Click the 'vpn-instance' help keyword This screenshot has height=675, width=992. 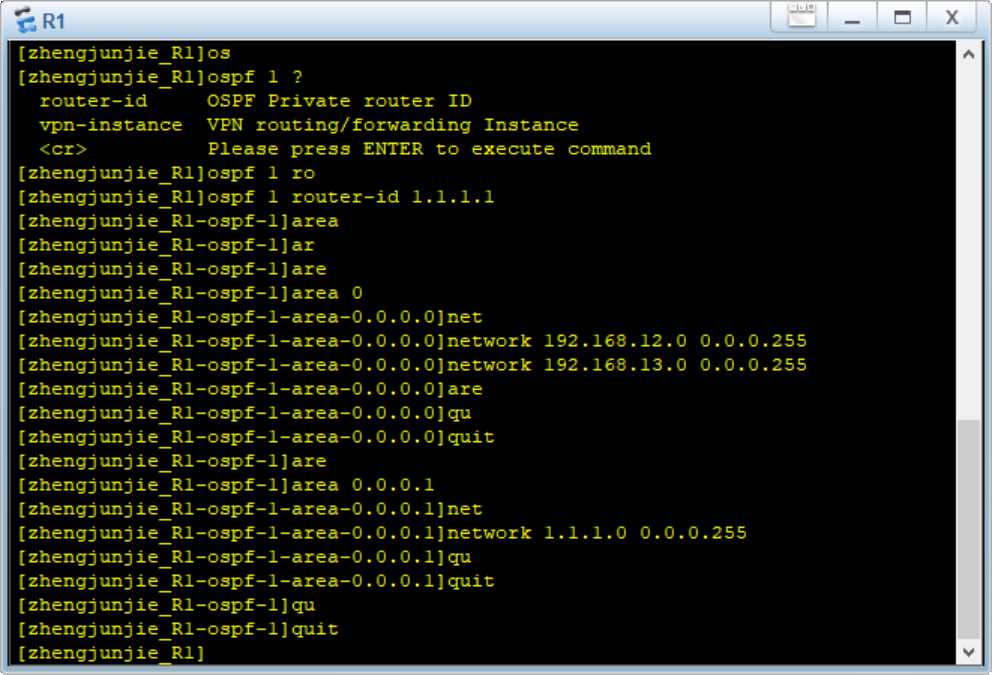coord(111,125)
